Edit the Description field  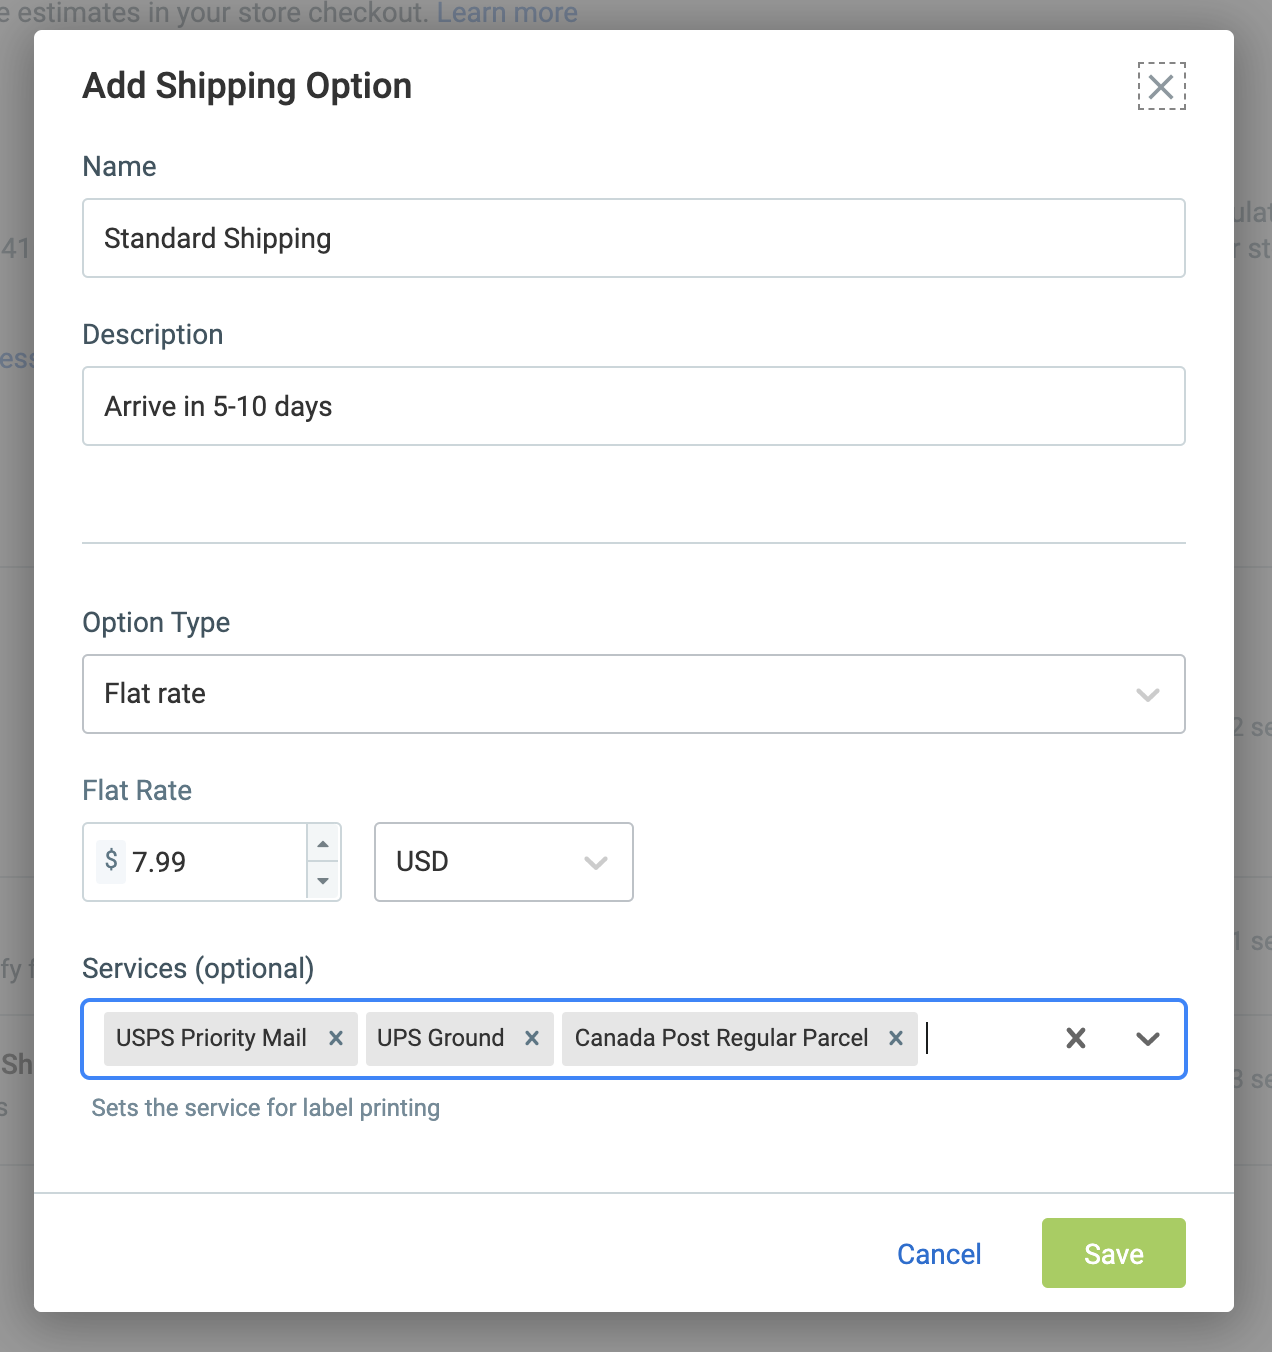[x=634, y=406]
